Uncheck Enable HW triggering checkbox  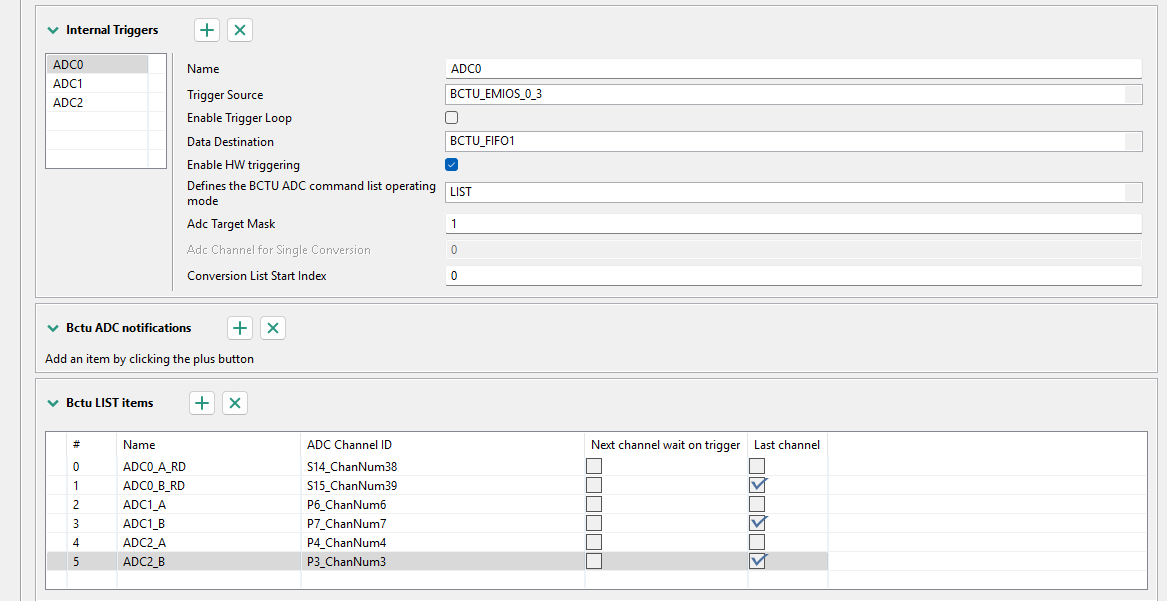click(x=451, y=164)
